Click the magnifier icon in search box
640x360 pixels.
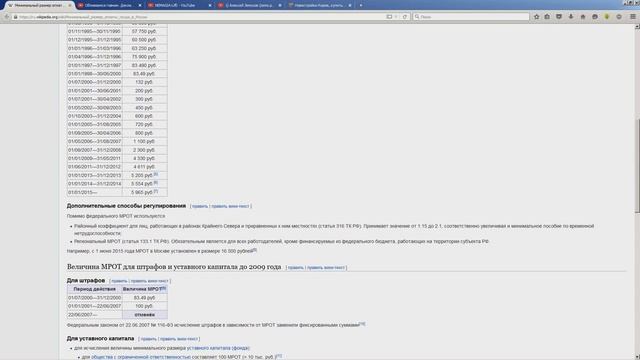pos(417,17)
